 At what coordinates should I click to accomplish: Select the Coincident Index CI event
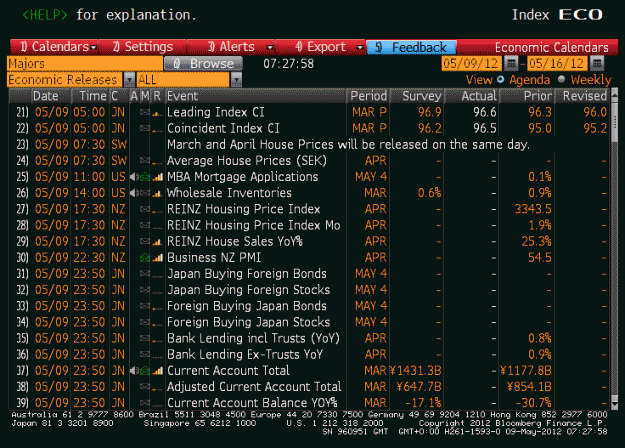click(x=223, y=128)
